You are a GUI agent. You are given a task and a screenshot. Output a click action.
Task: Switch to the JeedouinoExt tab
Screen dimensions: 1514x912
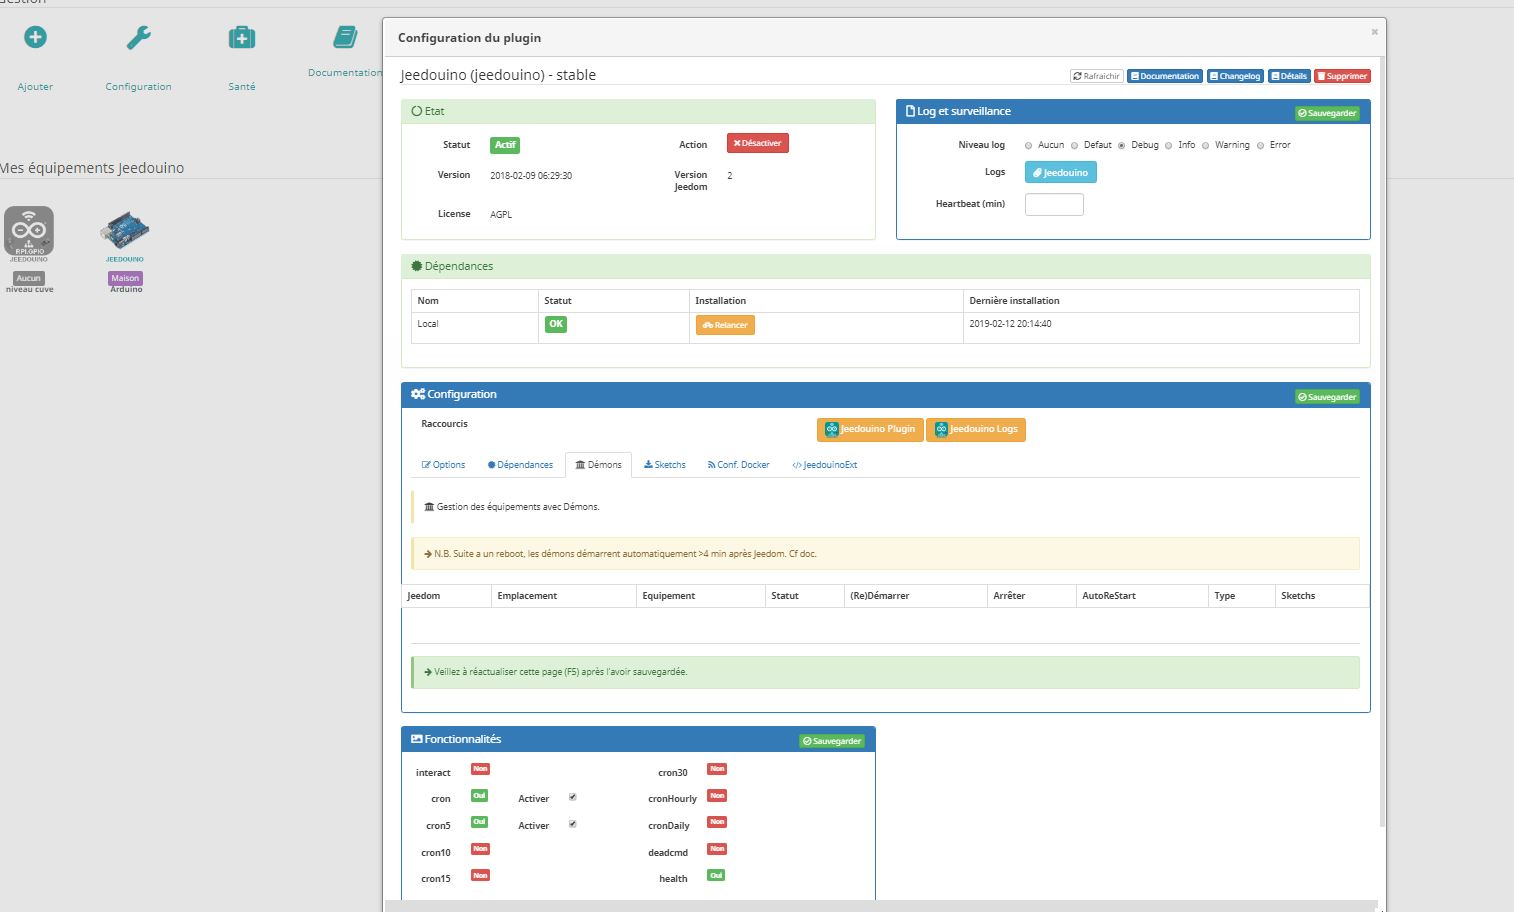pos(824,465)
